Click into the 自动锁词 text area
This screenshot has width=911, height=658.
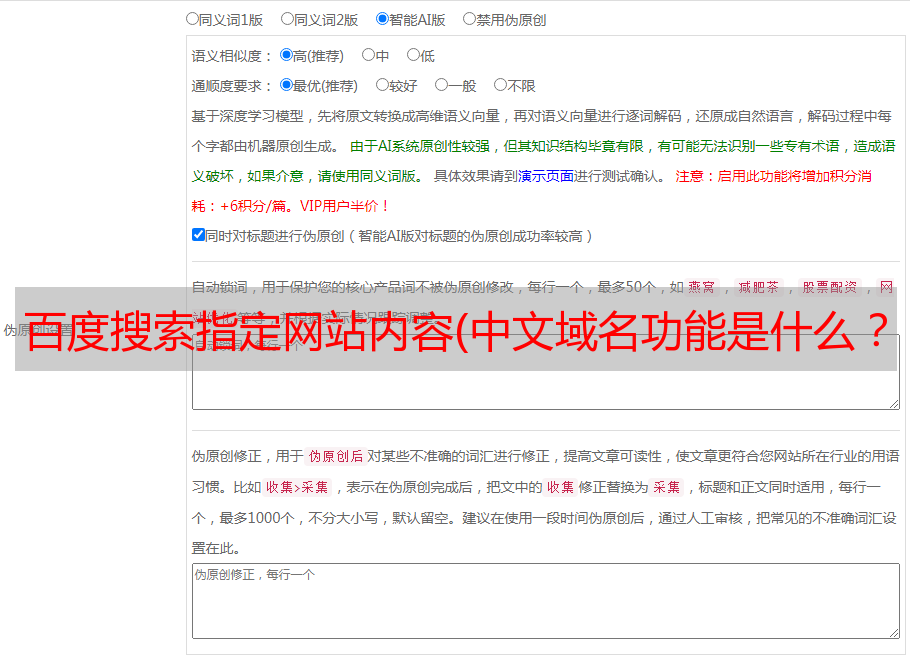(546, 372)
